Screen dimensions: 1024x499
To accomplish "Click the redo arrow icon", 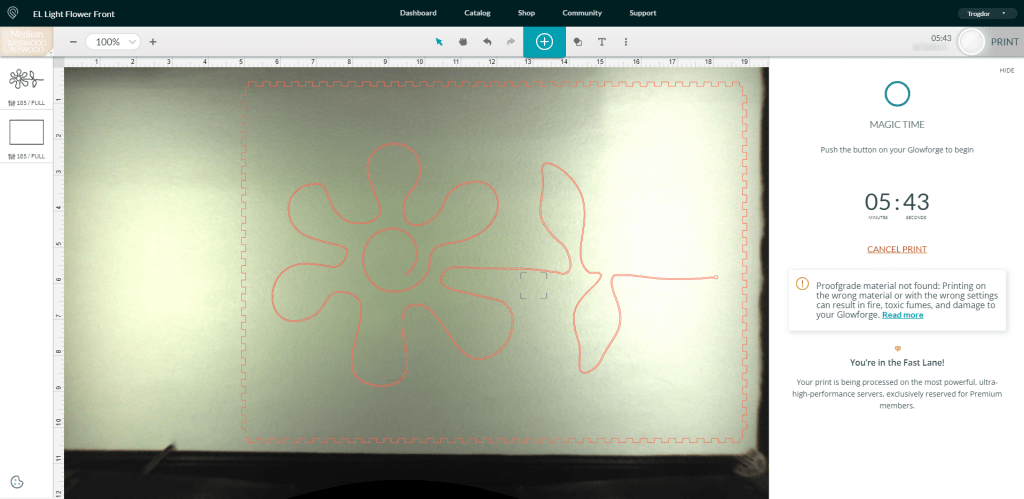I will (x=511, y=42).
